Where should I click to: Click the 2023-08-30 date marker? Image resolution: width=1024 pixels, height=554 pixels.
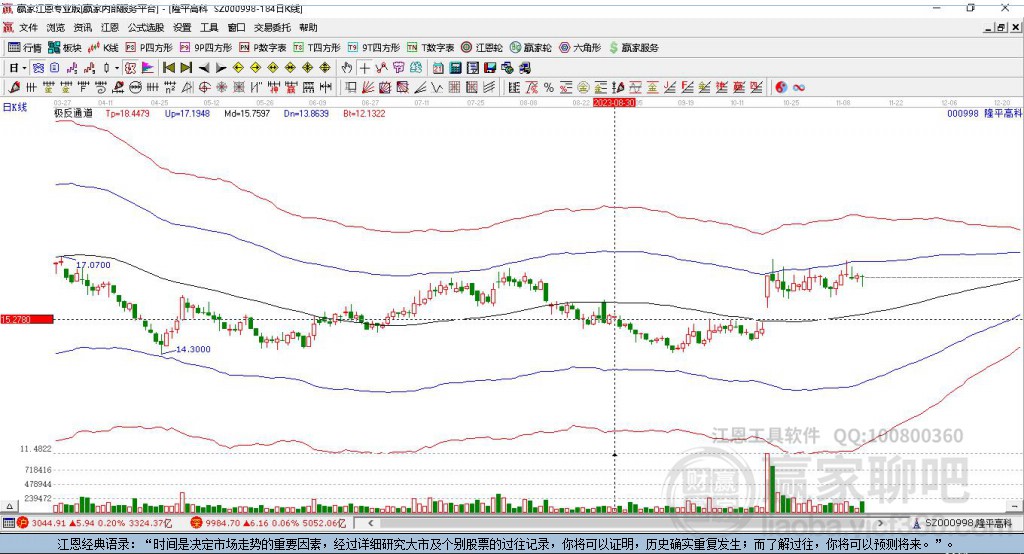(x=614, y=103)
